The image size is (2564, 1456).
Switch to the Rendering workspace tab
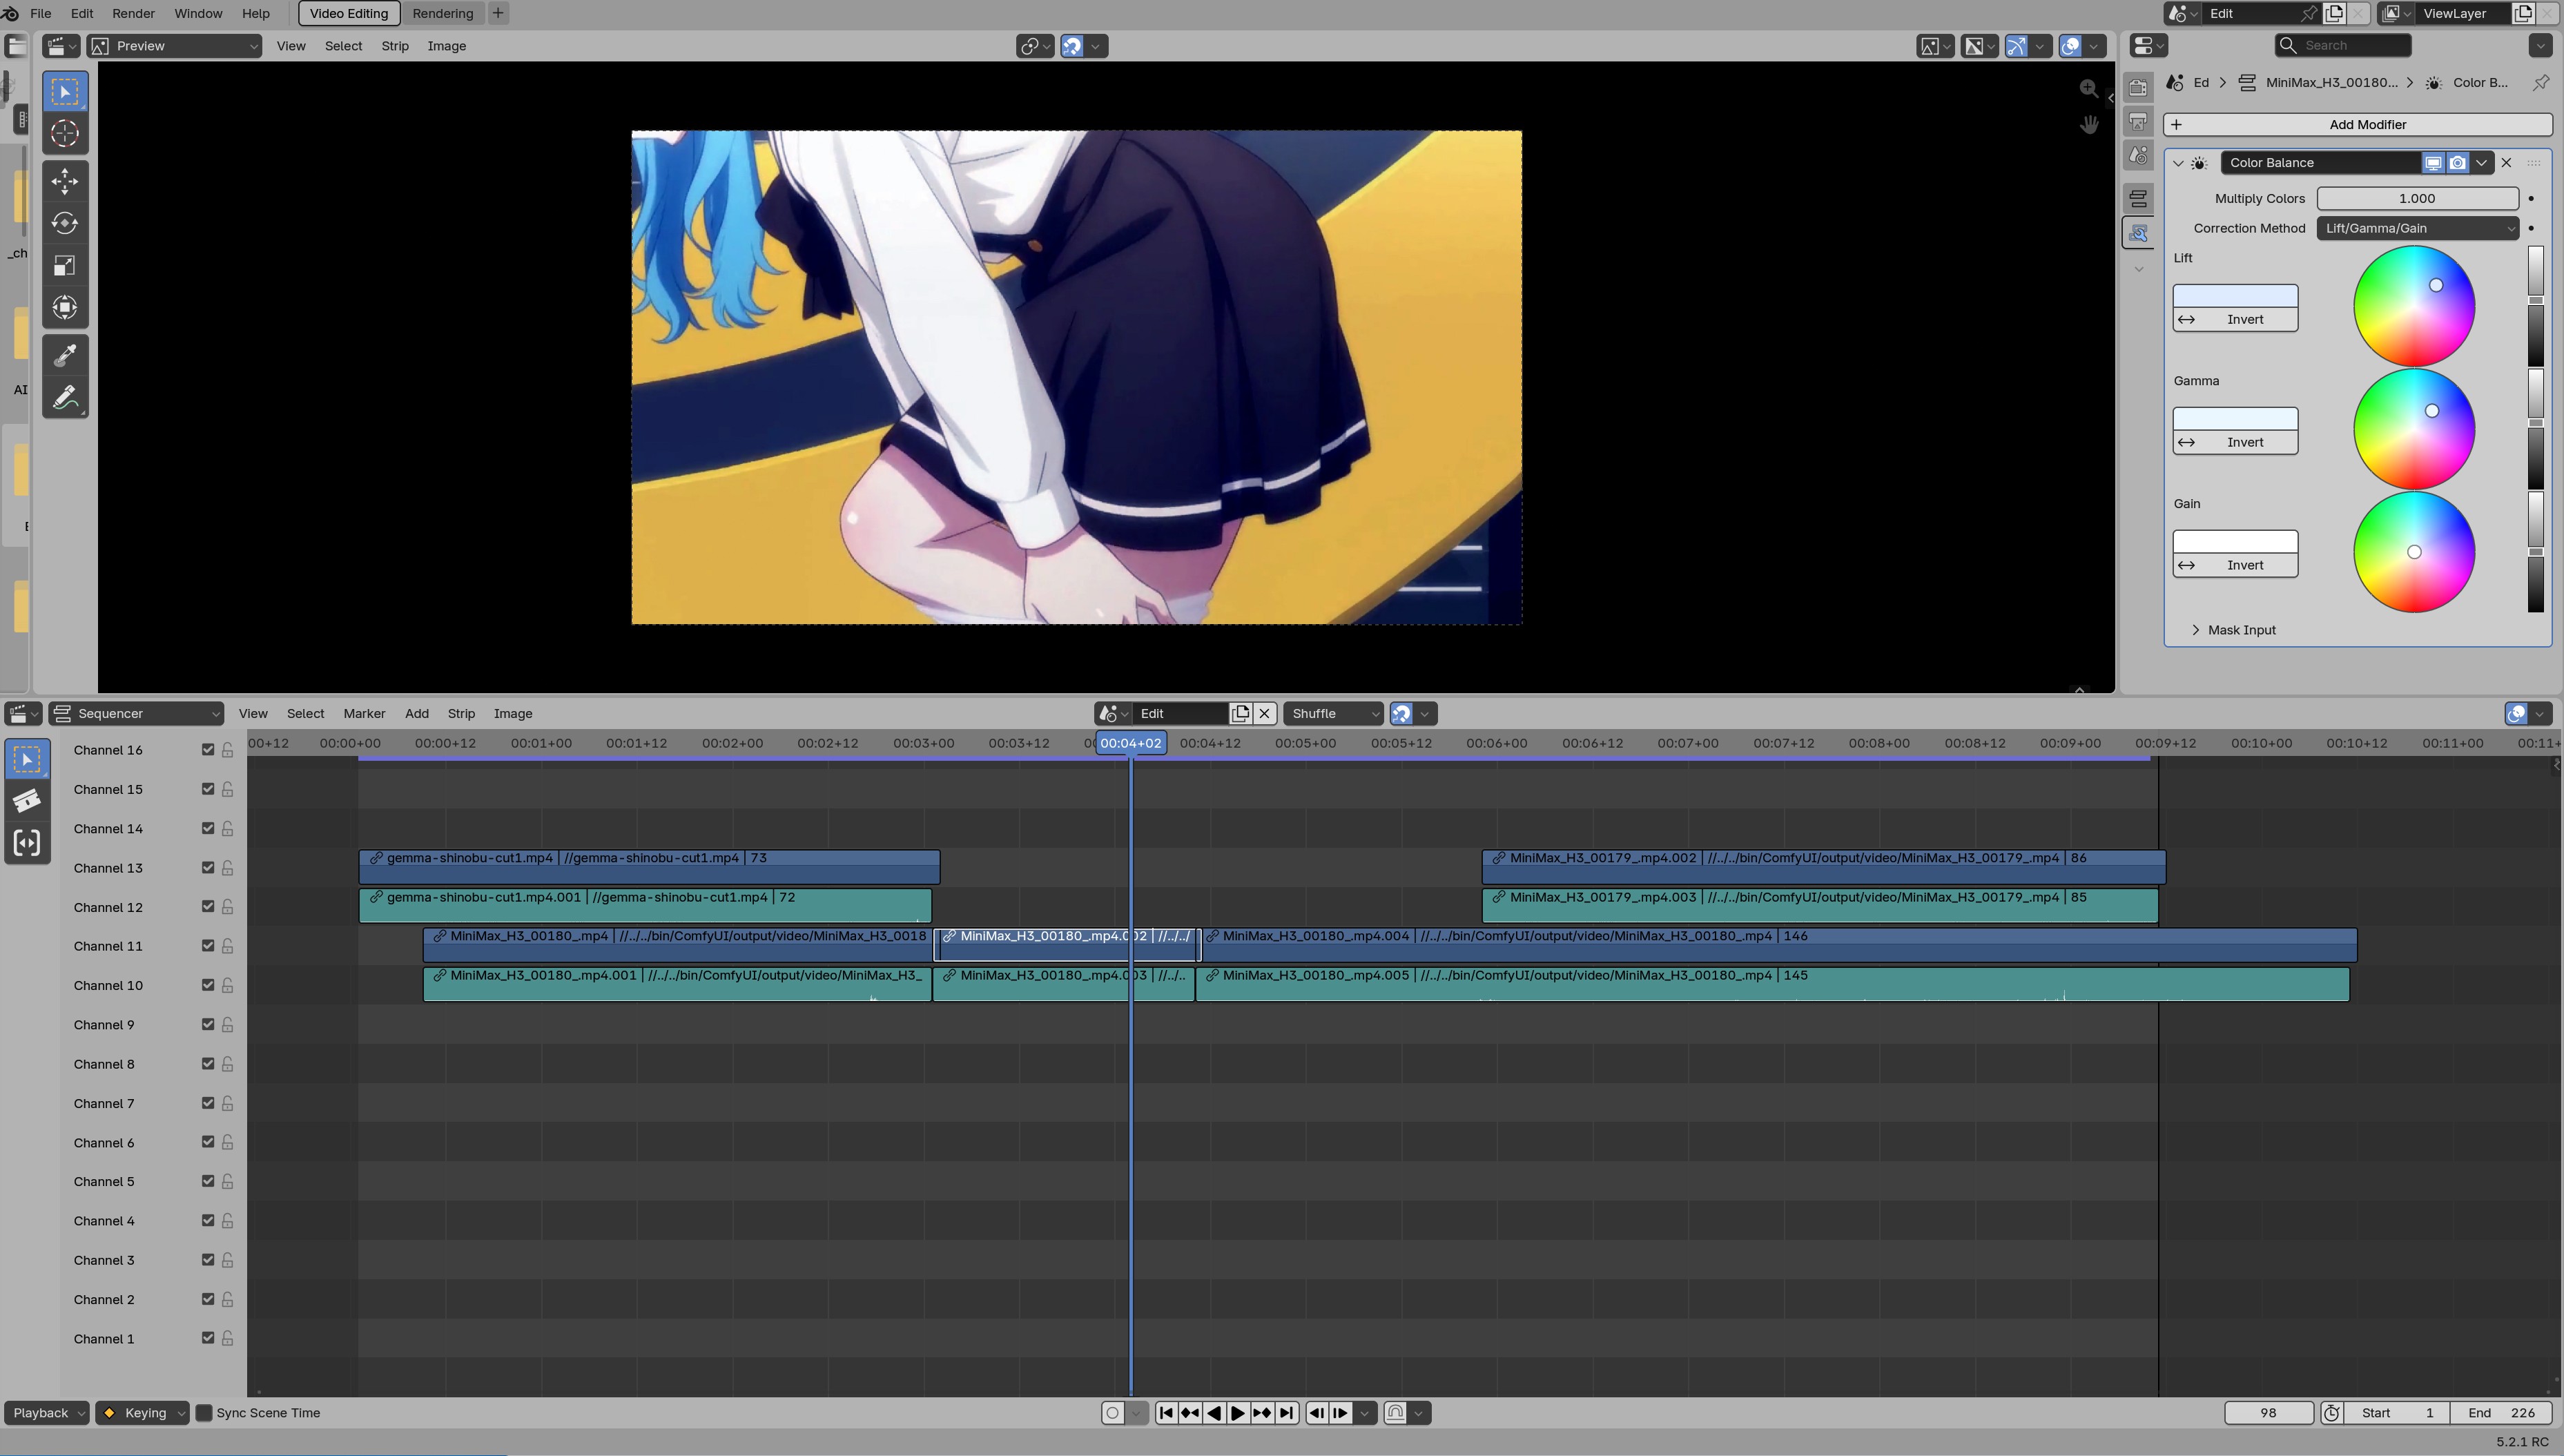click(x=443, y=13)
